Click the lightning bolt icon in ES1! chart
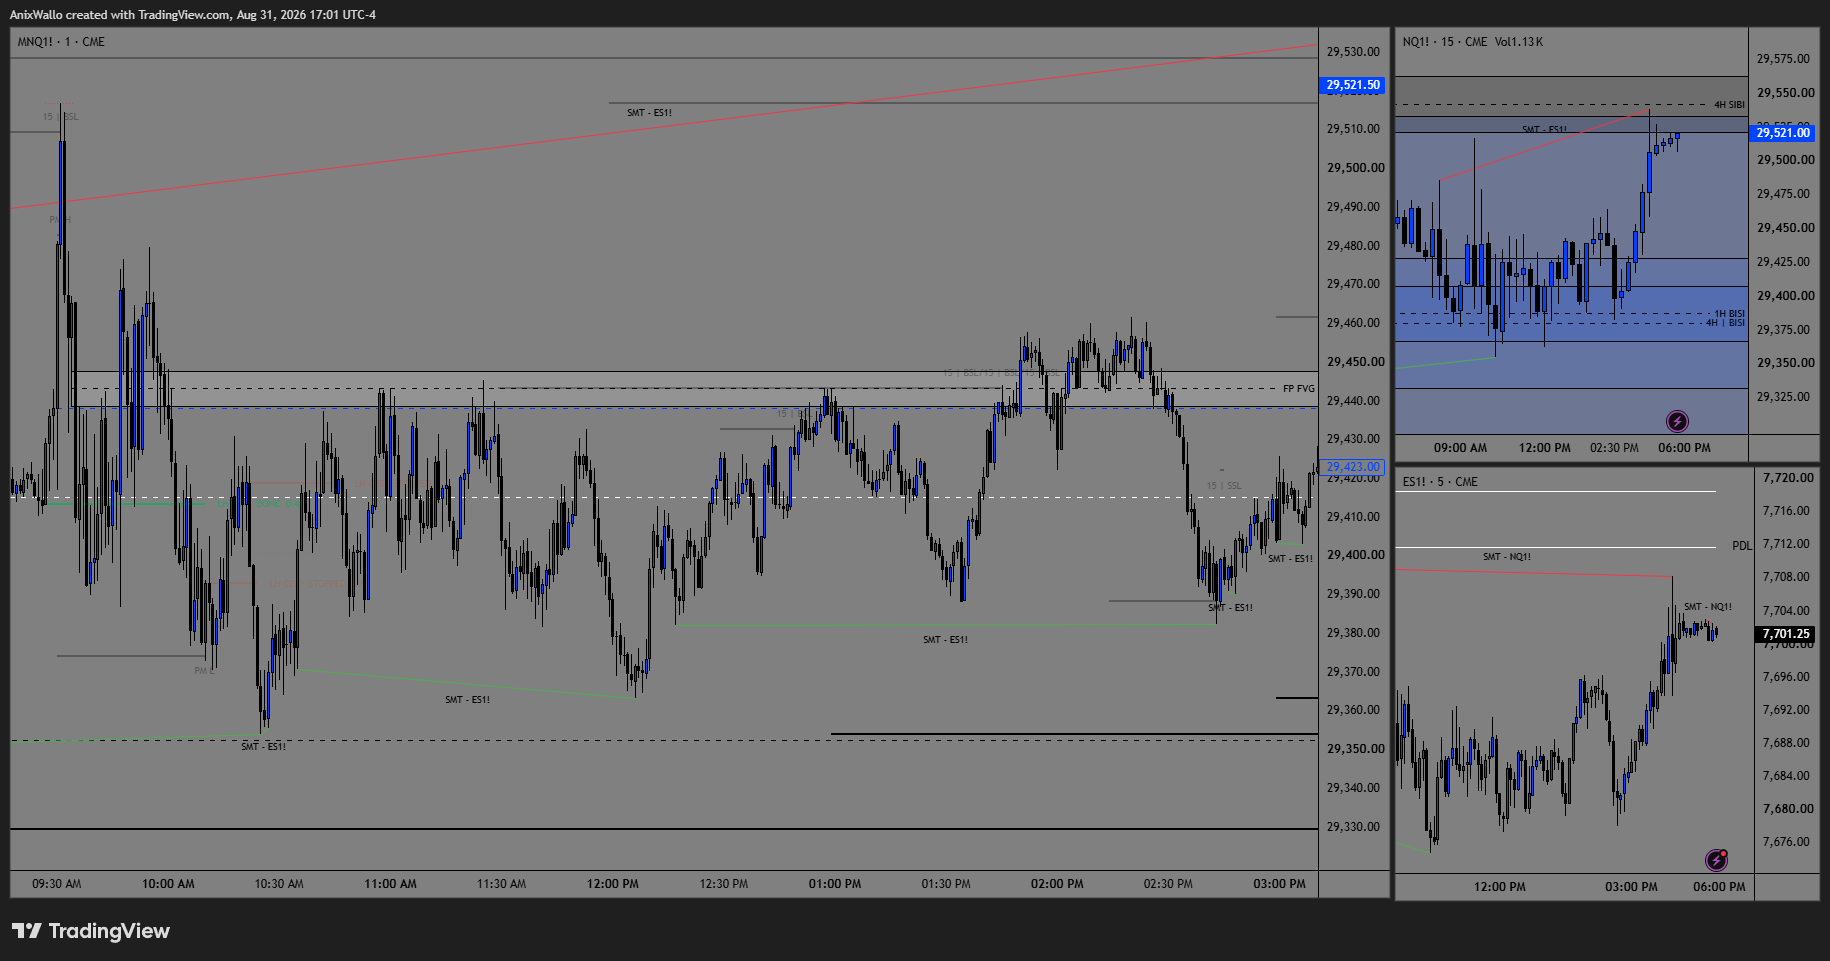 pos(1716,860)
